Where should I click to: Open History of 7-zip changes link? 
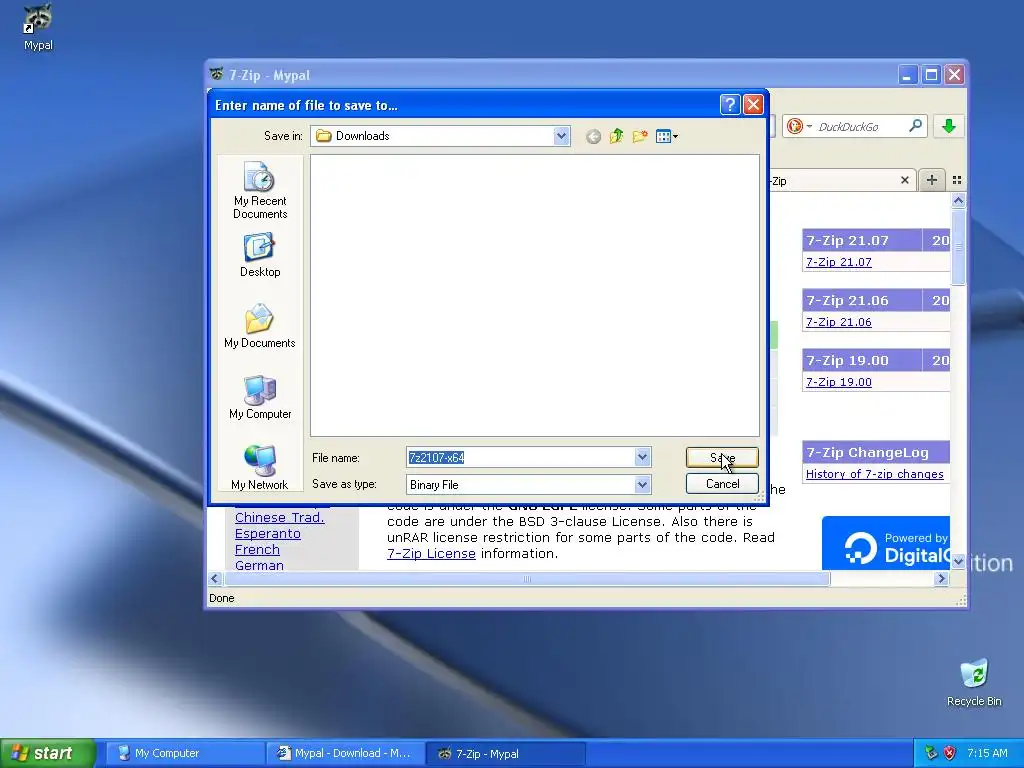tap(874, 474)
